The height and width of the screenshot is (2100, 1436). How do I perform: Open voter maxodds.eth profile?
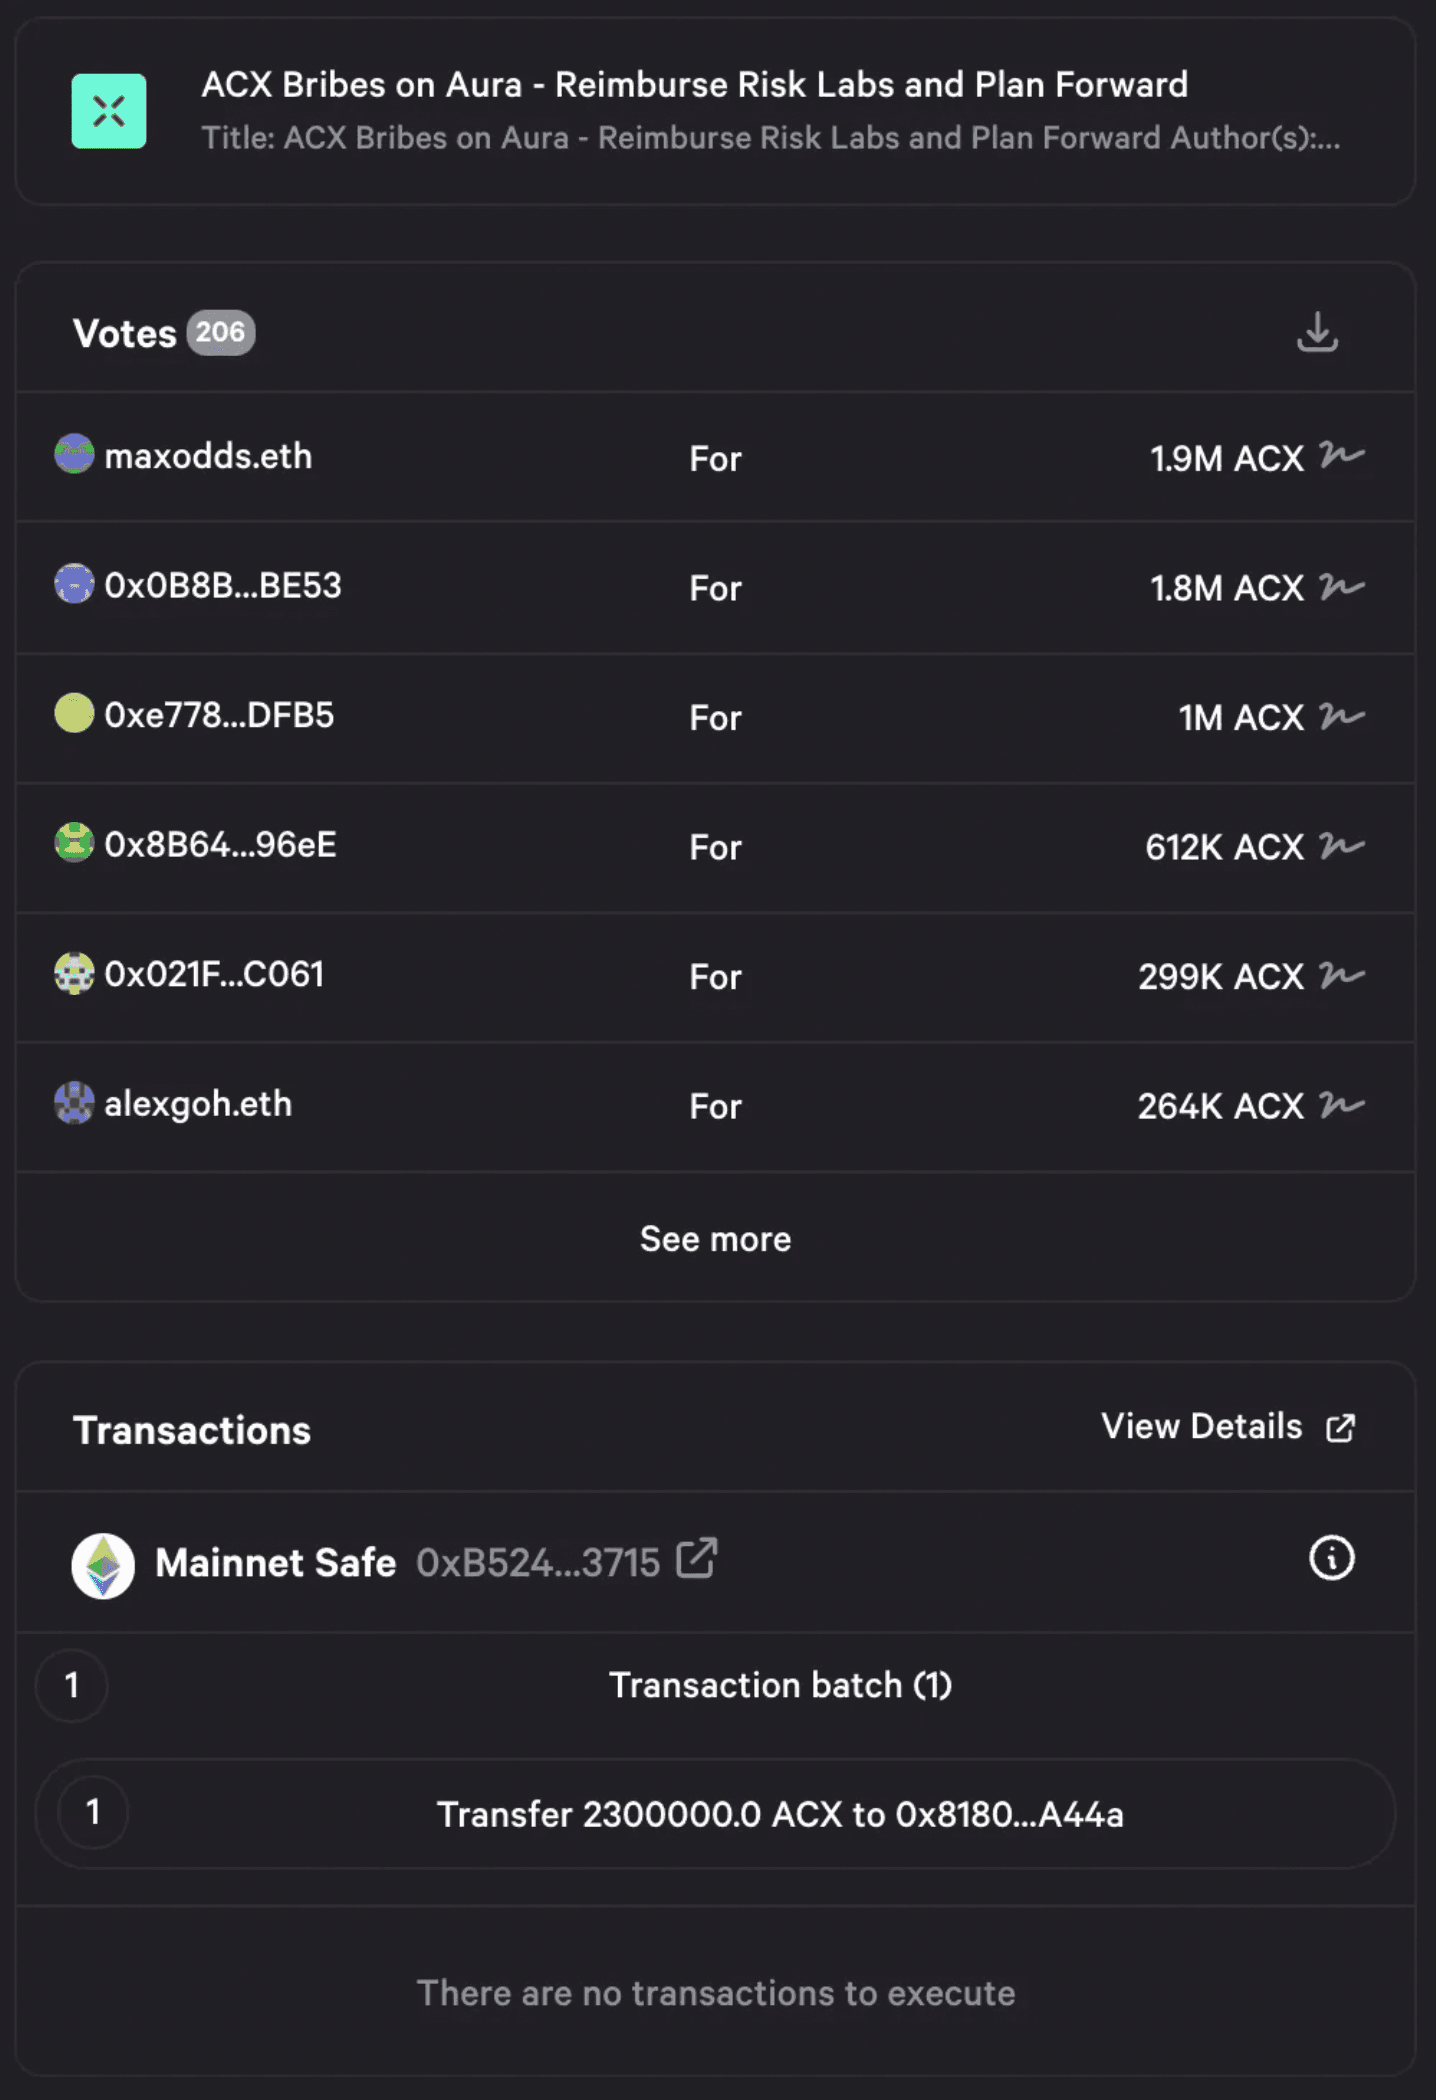click(208, 456)
